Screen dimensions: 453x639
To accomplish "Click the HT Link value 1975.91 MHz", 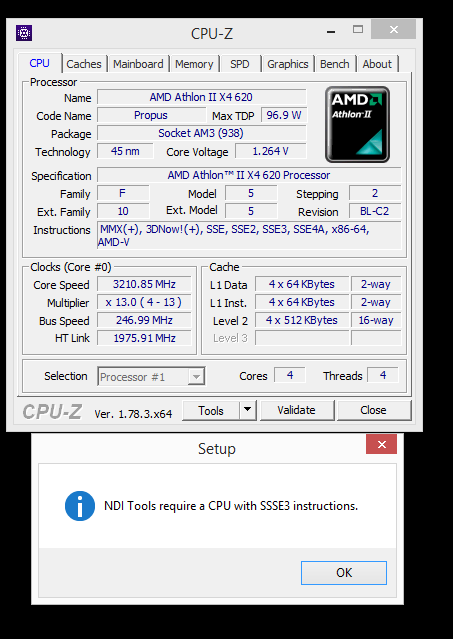I will tap(144, 338).
